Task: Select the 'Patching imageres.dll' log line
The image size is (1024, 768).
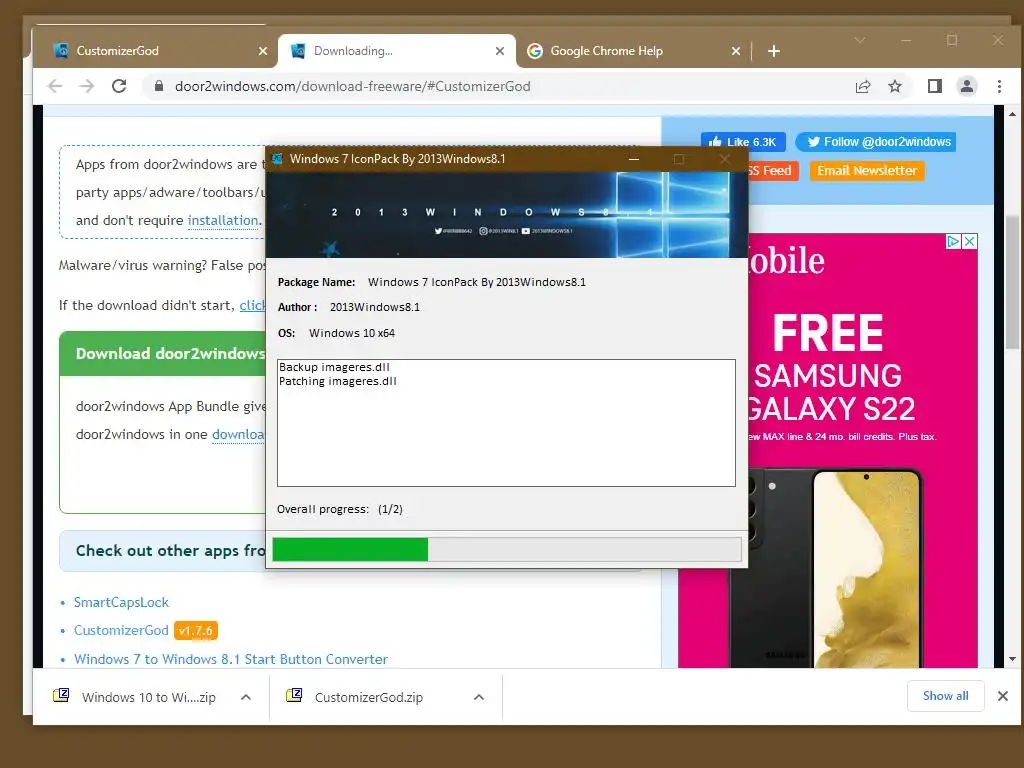Action: pyautogui.click(x=338, y=381)
